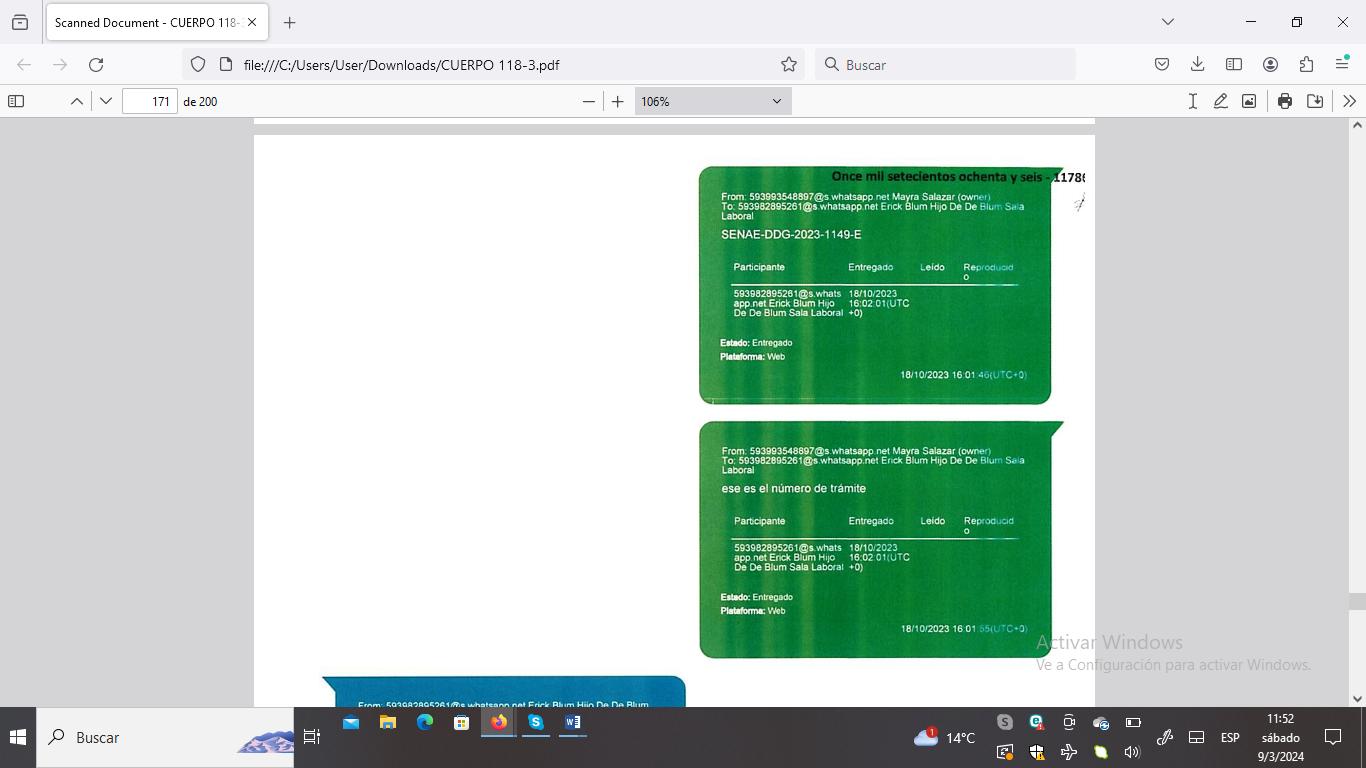Open the volume control in system tray
The height and width of the screenshot is (768, 1366).
(x=1132, y=752)
